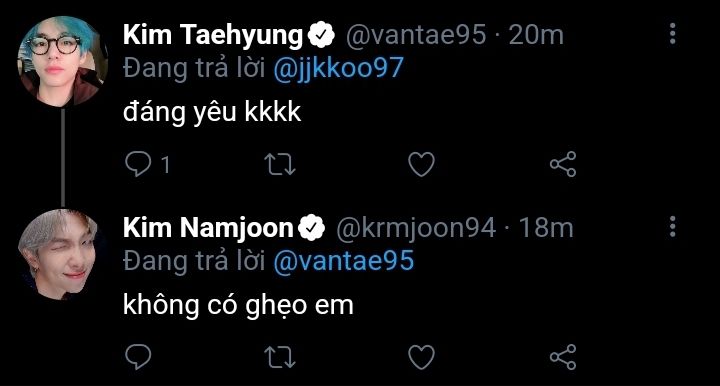Image resolution: width=720 pixels, height=386 pixels.
Task: Click the @krmjoon94 handle
Action: tap(416, 228)
